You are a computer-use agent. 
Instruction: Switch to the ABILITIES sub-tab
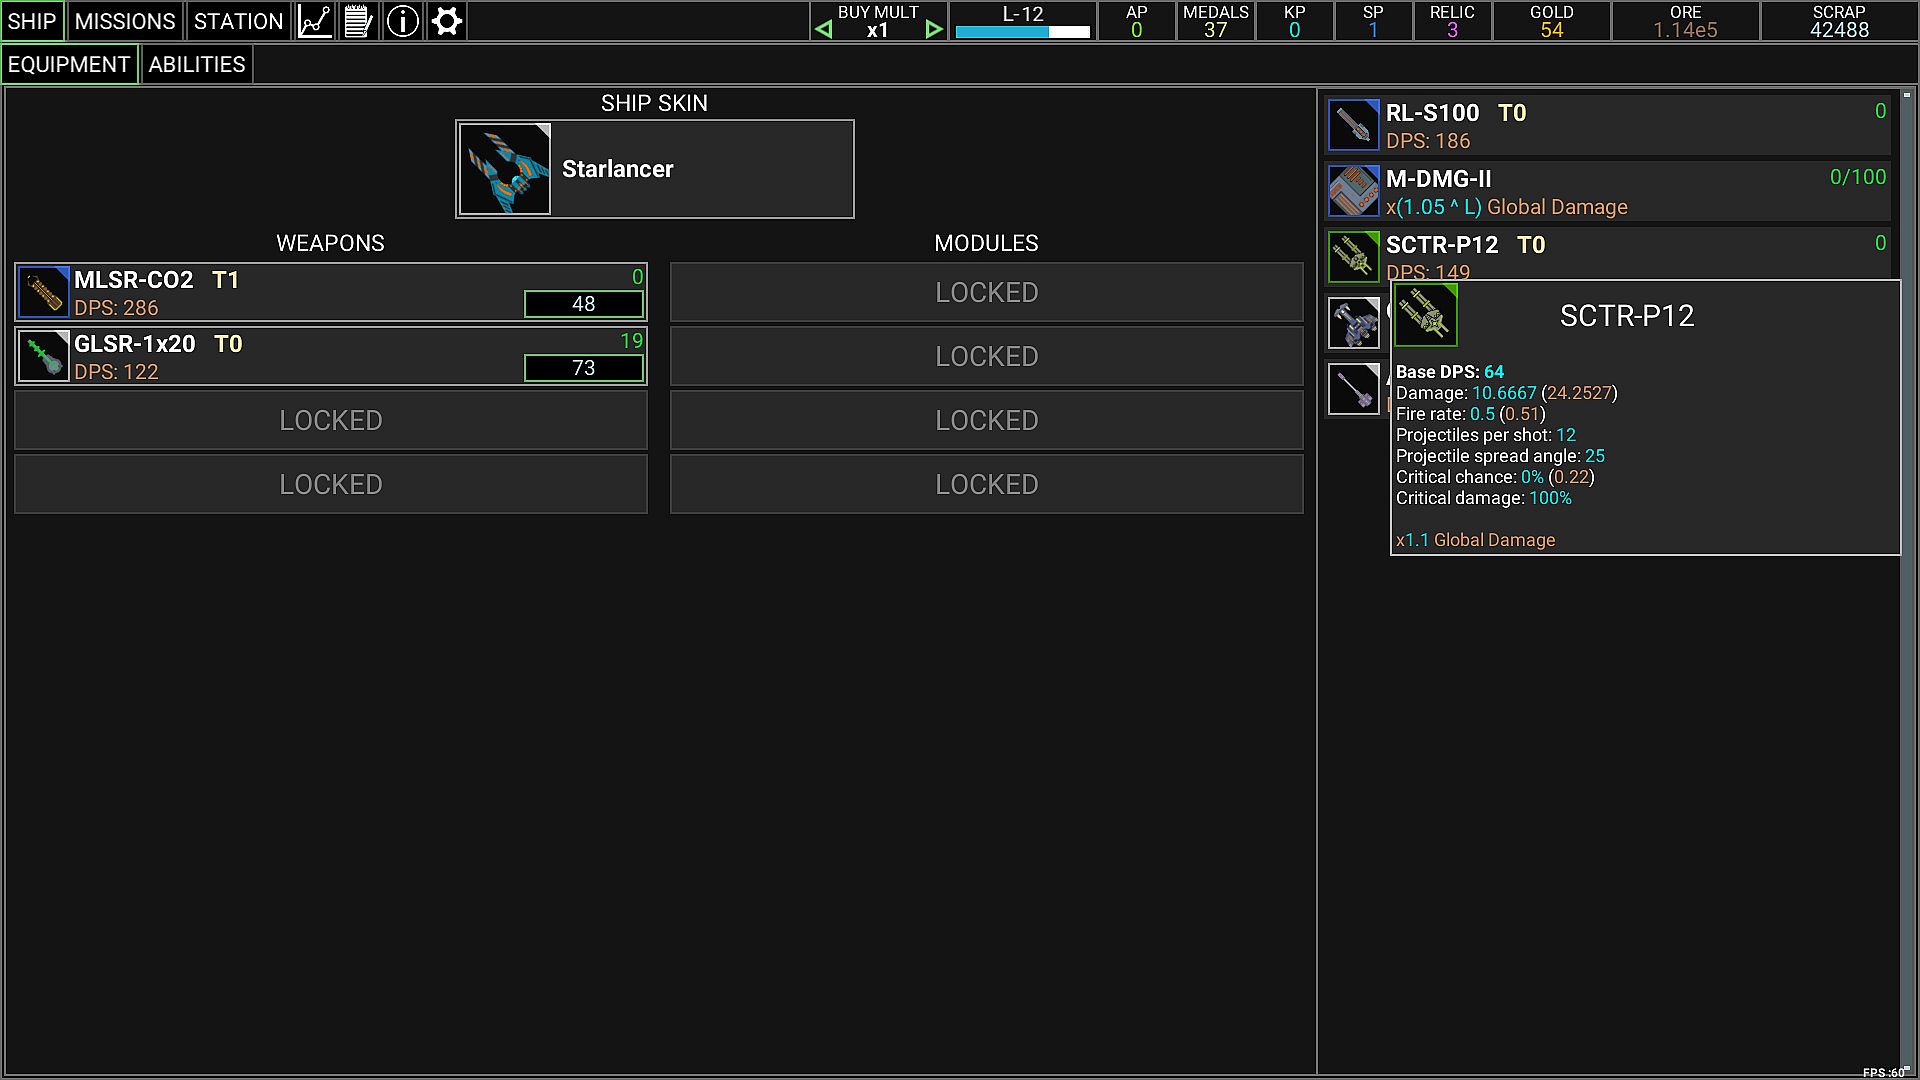pos(197,65)
